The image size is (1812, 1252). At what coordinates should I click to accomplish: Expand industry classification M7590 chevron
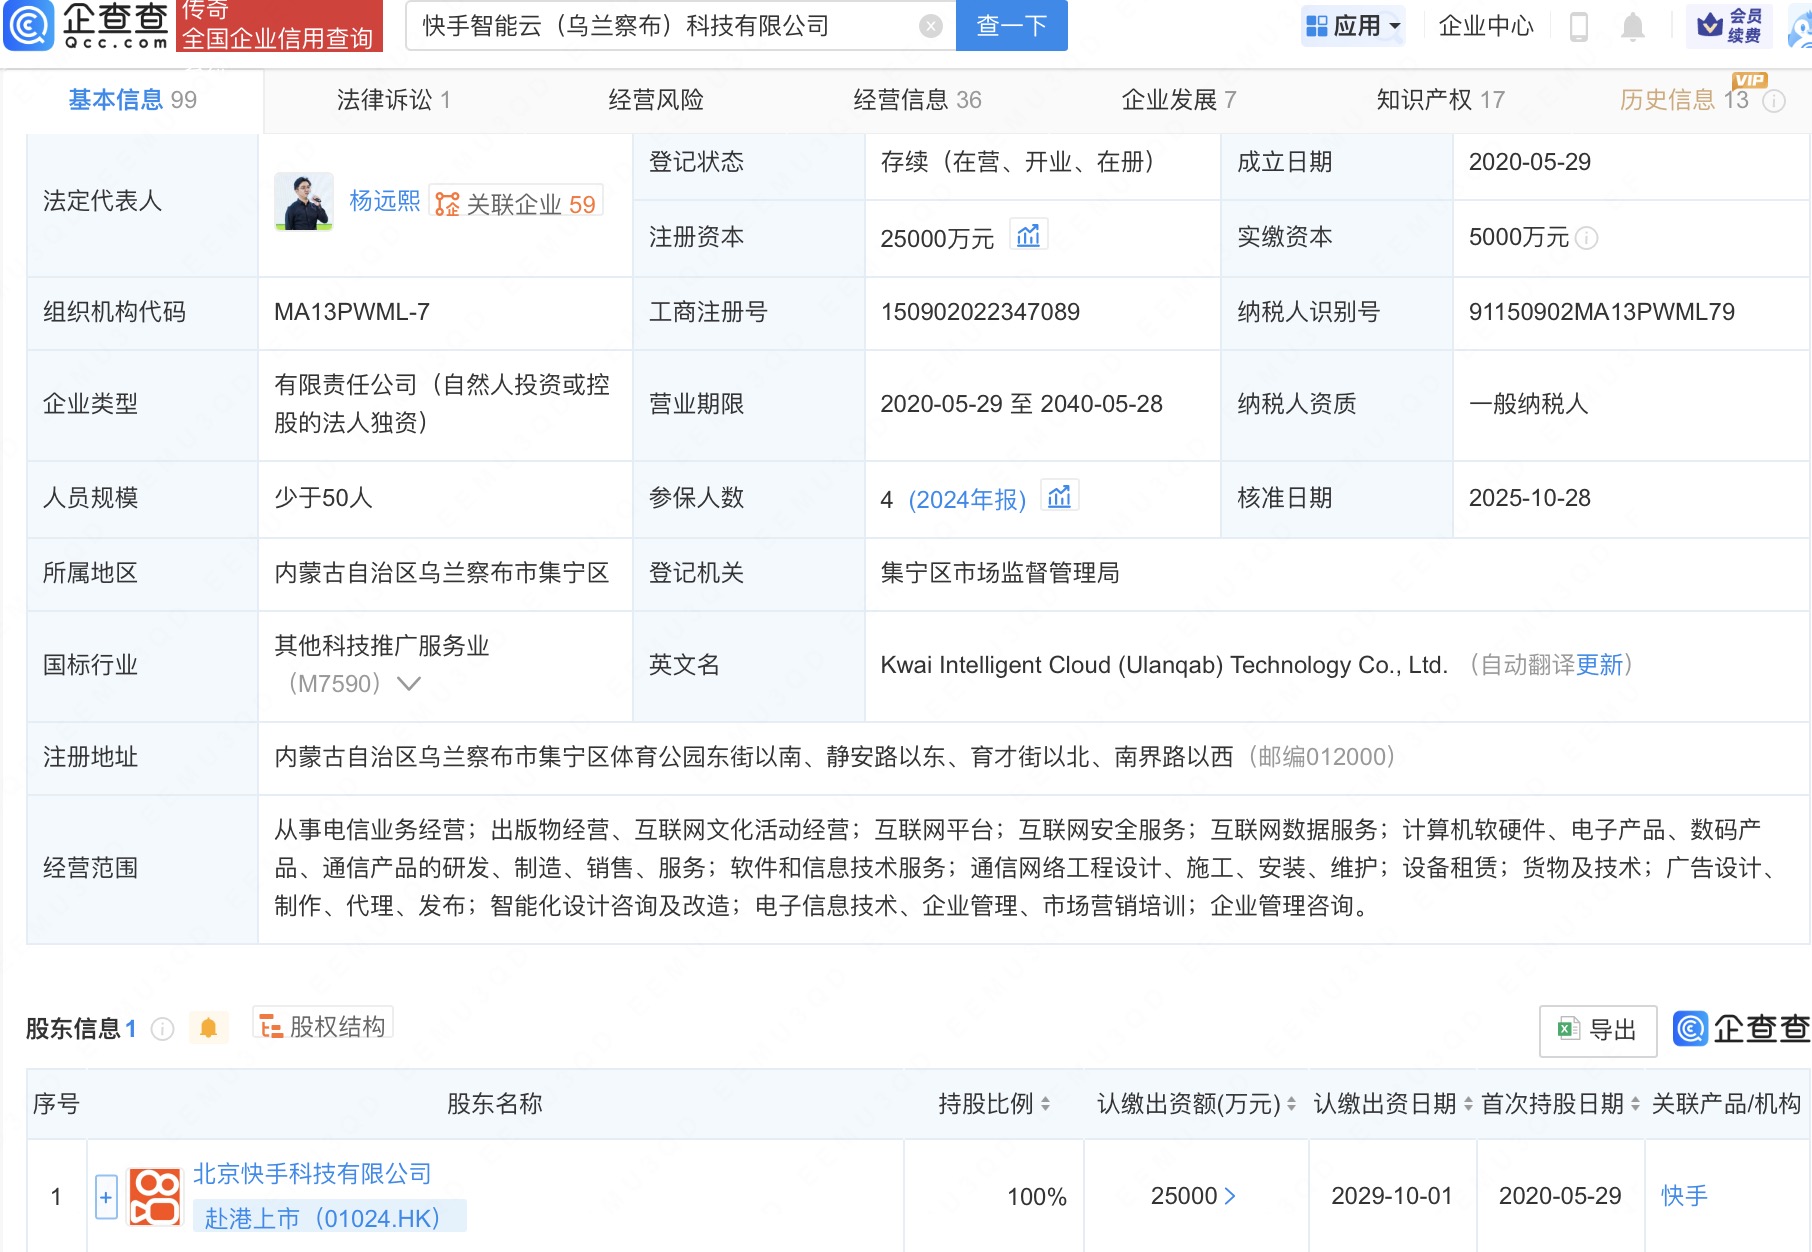click(x=408, y=684)
